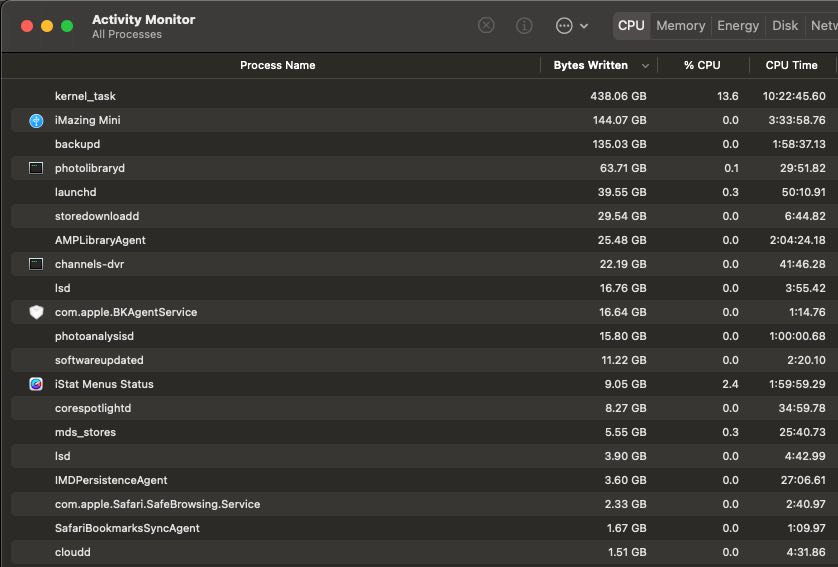Viewport: 838px width, 567px height.
Task: Select the cloudd process row
Action: [x=424, y=552]
